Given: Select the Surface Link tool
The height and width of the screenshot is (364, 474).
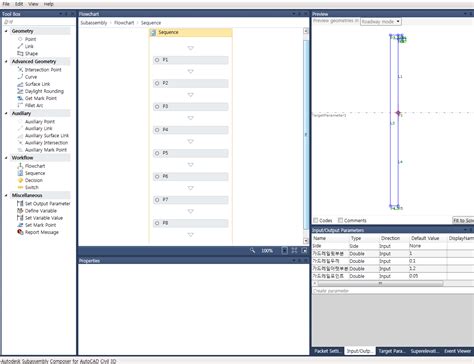Looking at the screenshot, I should tap(37, 84).
